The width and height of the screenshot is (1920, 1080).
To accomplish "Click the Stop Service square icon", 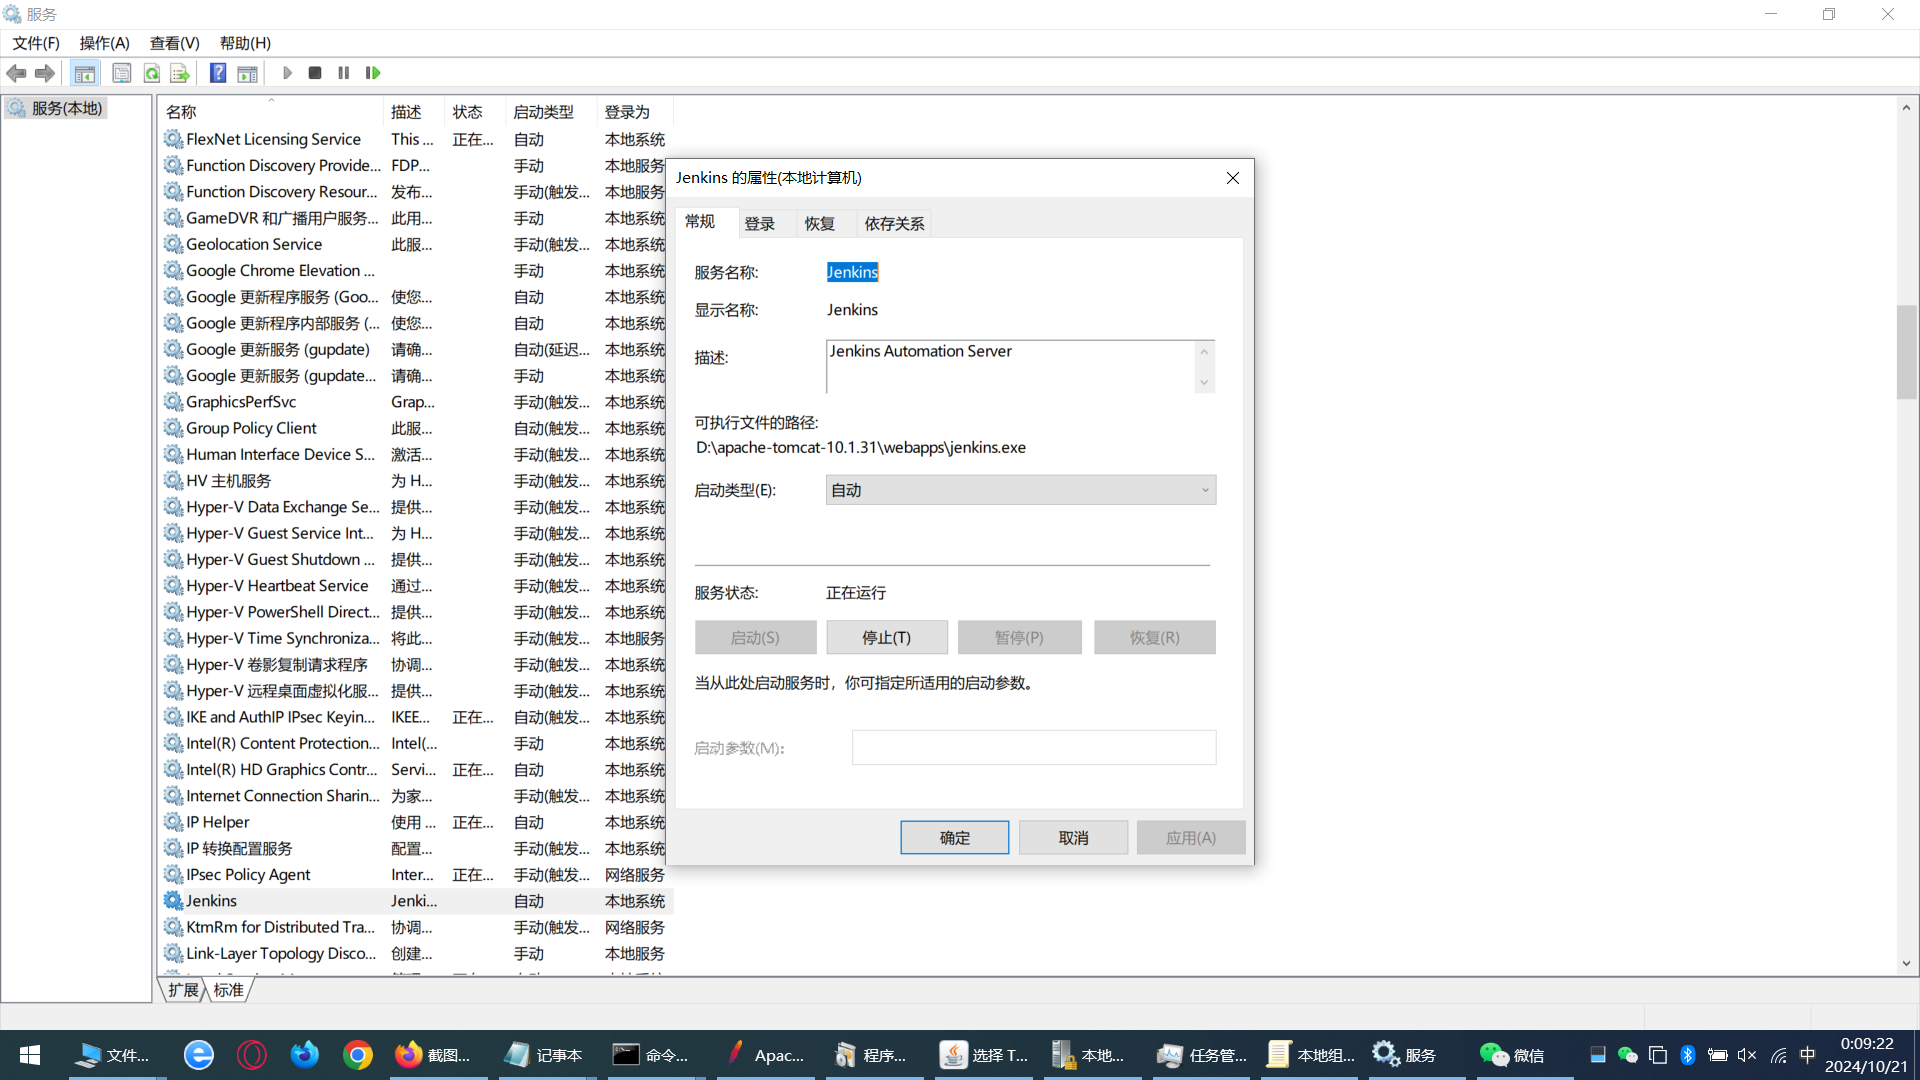I will click(x=315, y=73).
